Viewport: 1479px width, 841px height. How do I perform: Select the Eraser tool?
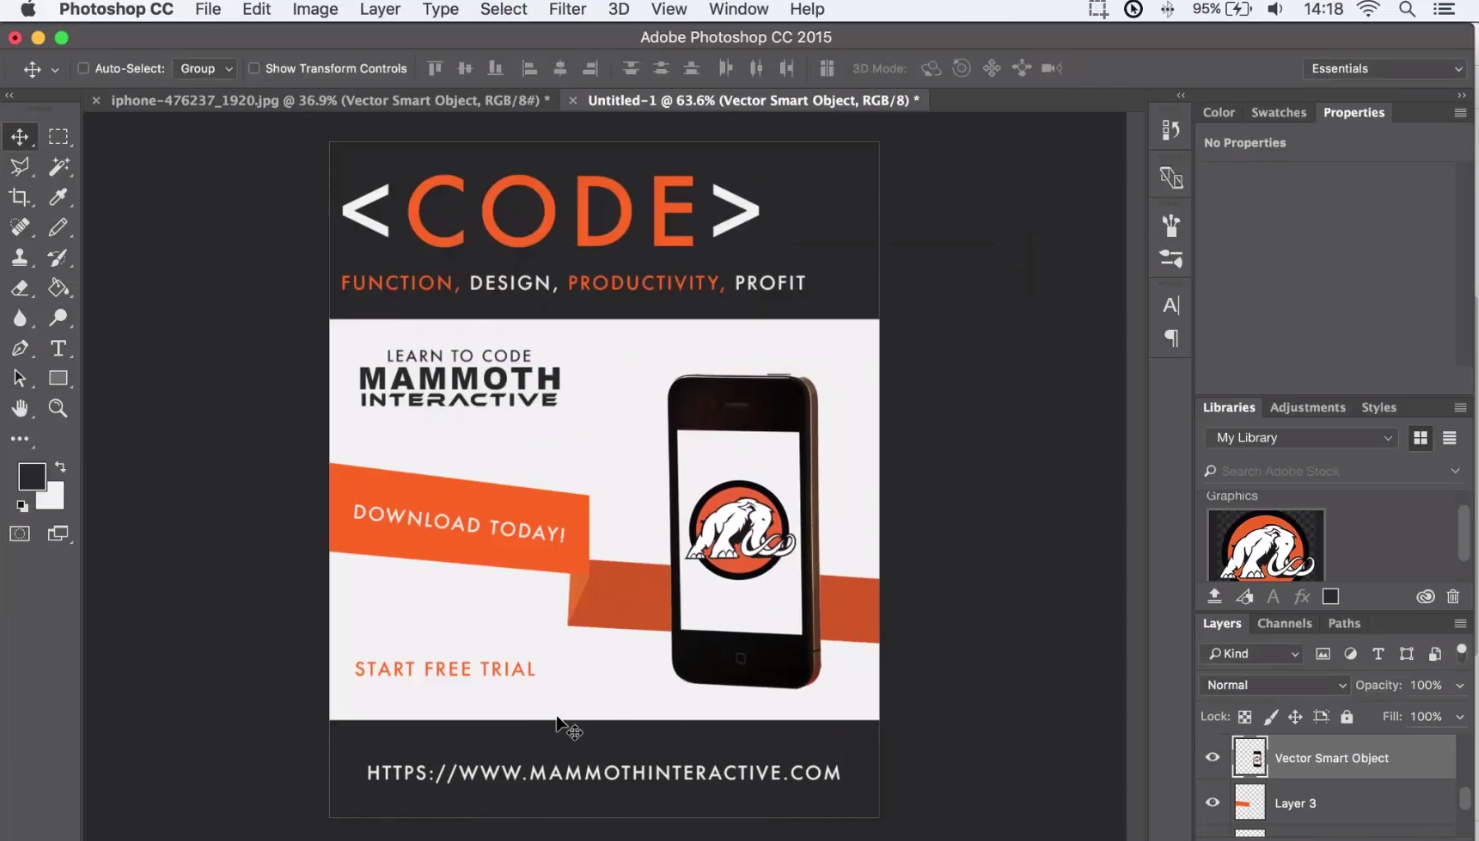tap(20, 288)
